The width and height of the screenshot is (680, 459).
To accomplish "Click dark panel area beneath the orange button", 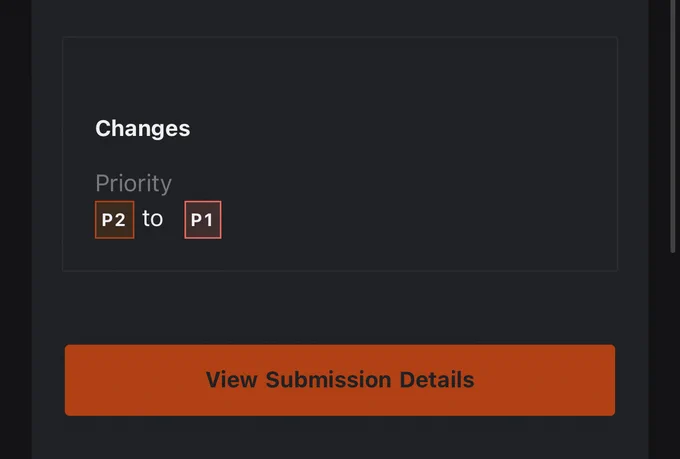I will [340, 438].
